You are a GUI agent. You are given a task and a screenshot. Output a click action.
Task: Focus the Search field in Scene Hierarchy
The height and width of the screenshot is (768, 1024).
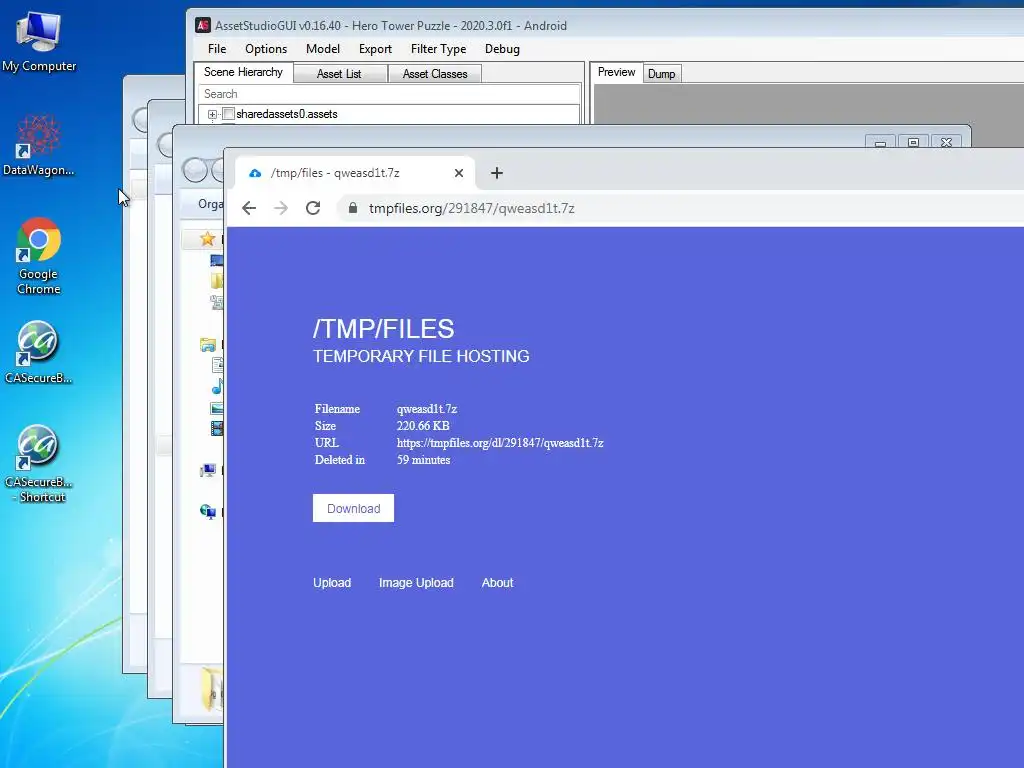[x=389, y=94]
